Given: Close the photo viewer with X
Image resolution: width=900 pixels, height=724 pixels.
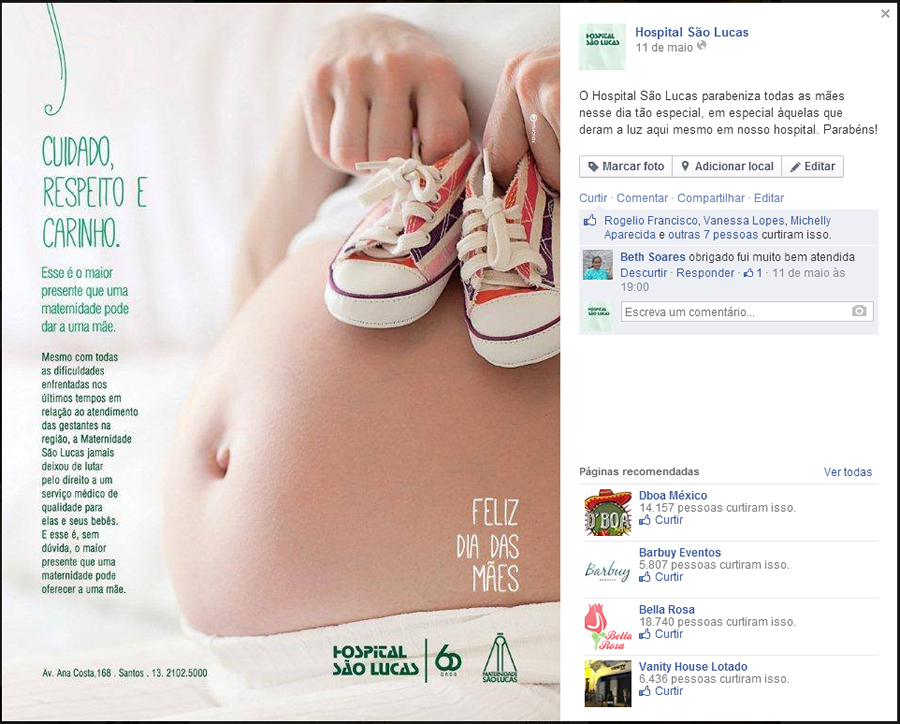Looking at the screenshot, I should pos(885,14).
